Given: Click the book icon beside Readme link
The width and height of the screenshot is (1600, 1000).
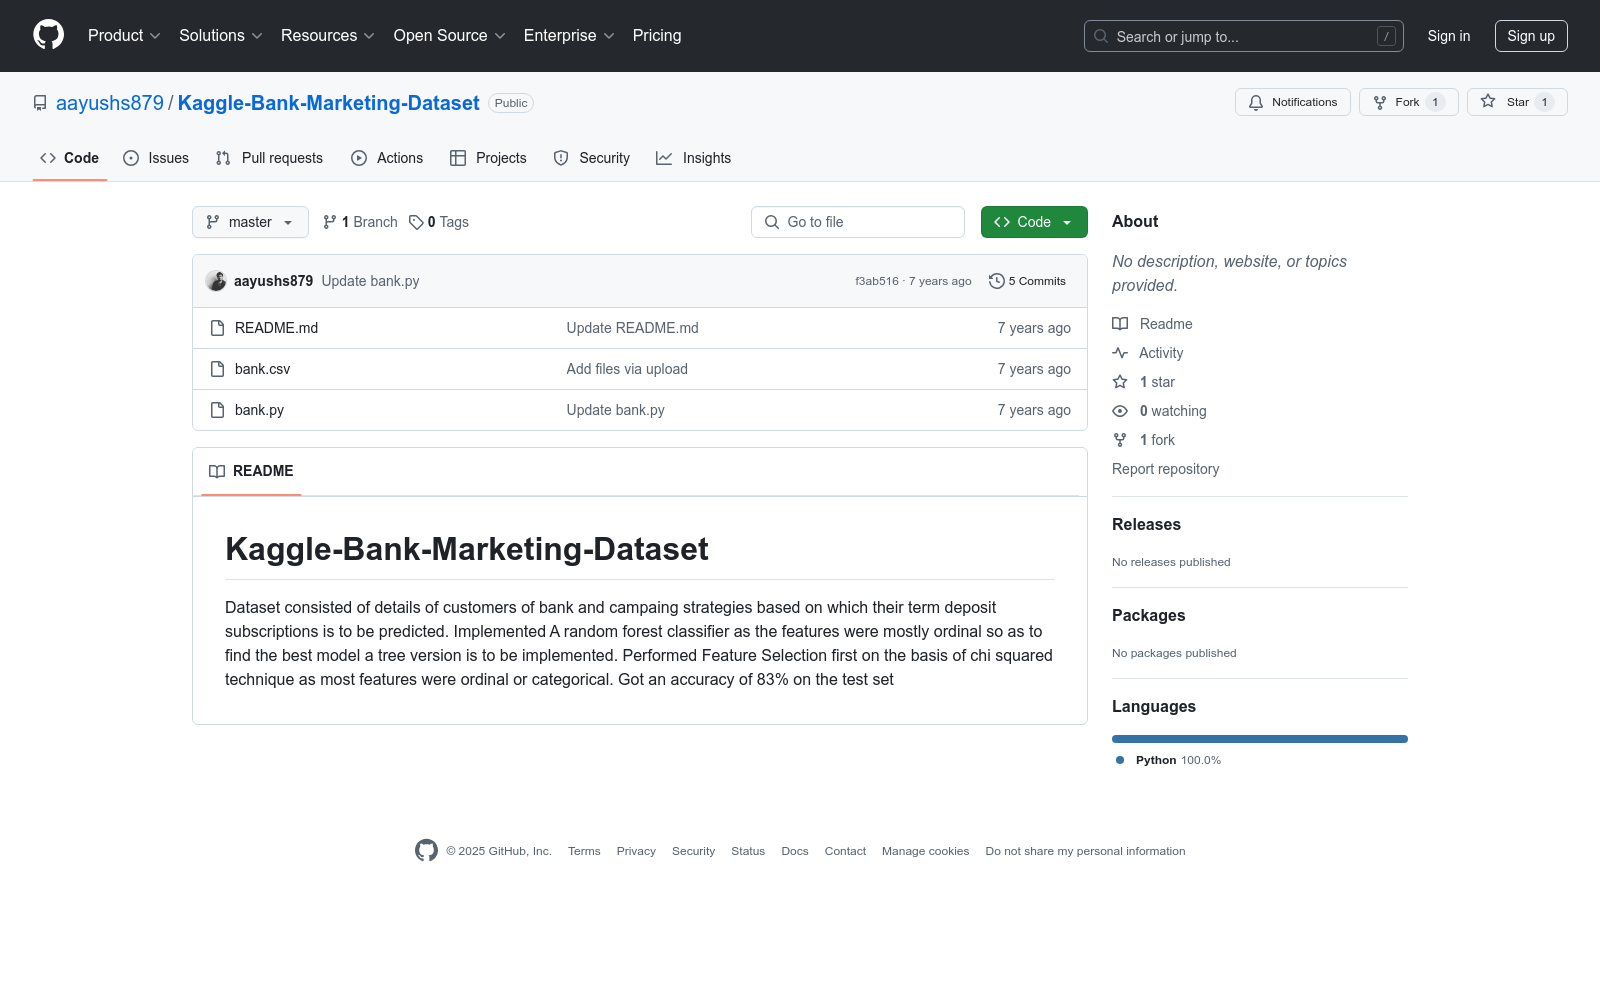Looking at the screenshot, I should (x=1120, y=324).
